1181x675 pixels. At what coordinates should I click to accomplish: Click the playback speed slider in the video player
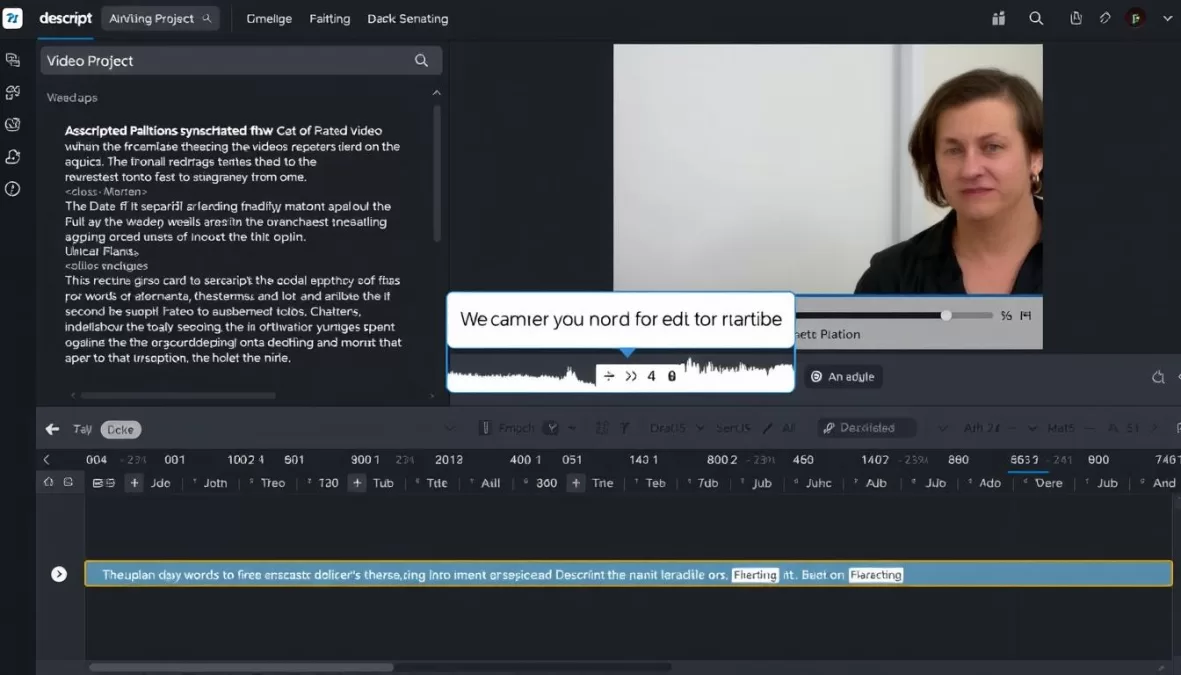(x=945, y=315)
